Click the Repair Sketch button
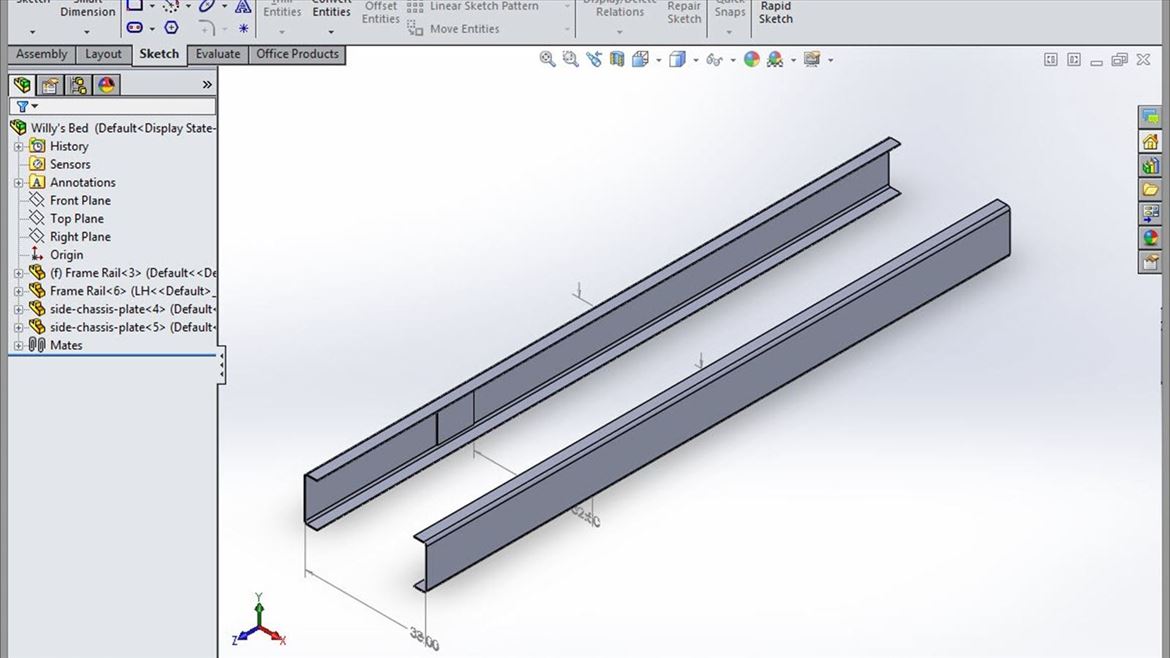 pos(683,13)
